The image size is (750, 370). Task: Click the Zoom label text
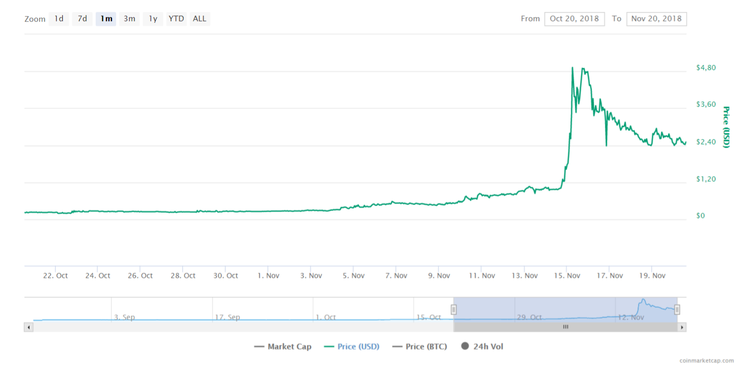tap(34, 20)
